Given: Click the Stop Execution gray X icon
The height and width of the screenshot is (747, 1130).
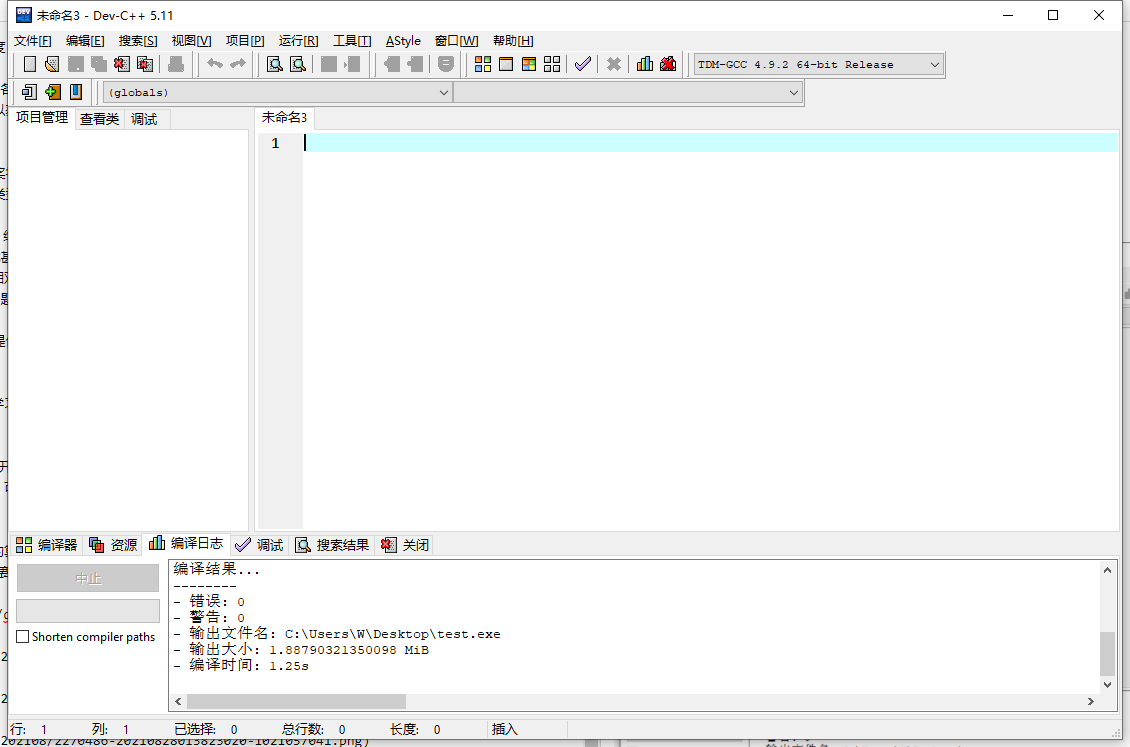Looking at the screenshot, I should 614,64.
